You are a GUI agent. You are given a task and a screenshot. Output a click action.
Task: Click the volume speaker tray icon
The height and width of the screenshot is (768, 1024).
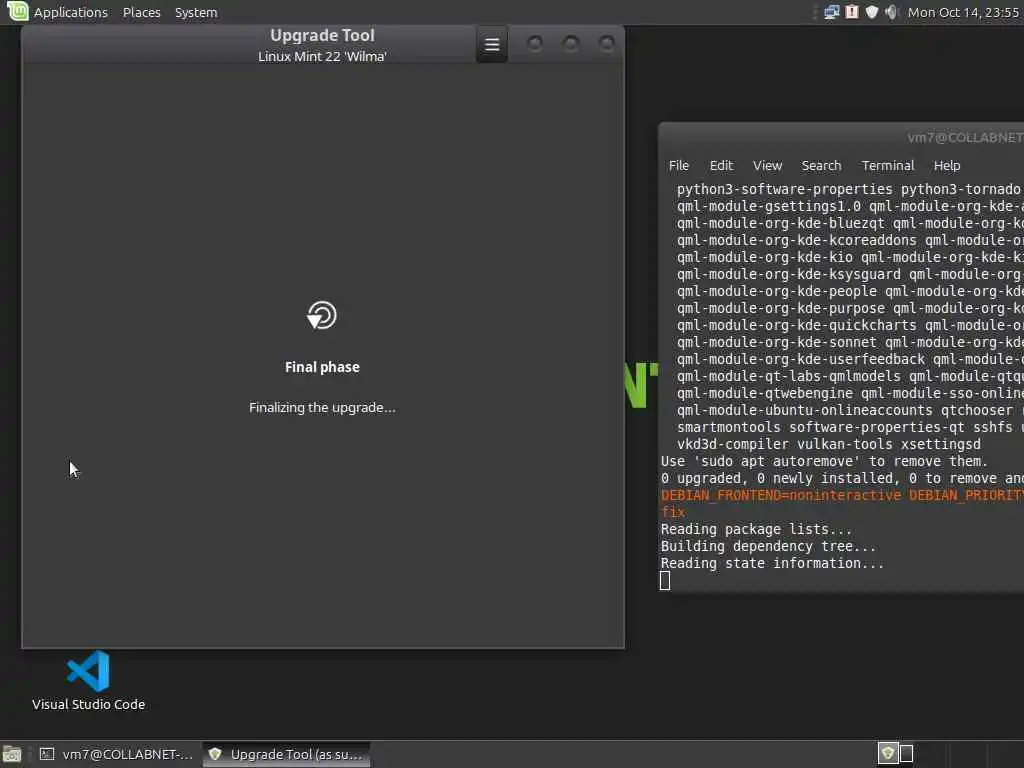click(891, 12)
